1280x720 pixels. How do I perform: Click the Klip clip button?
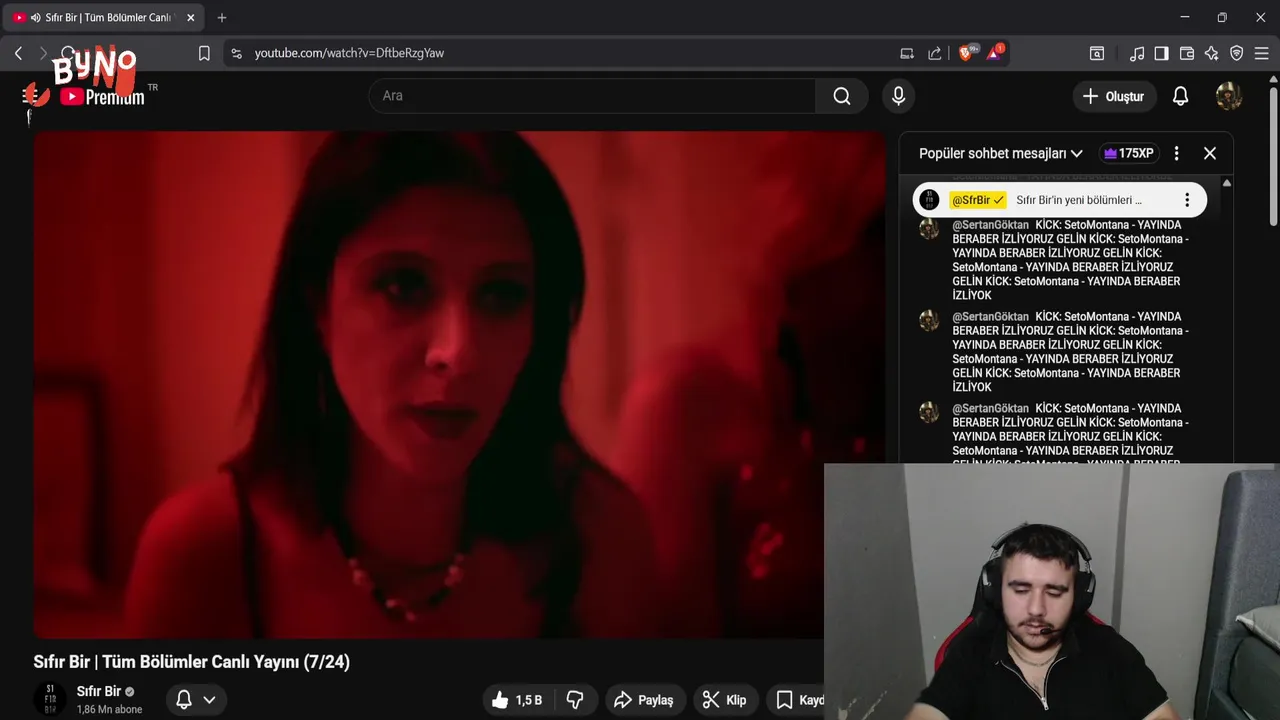[x=725, y=700]
